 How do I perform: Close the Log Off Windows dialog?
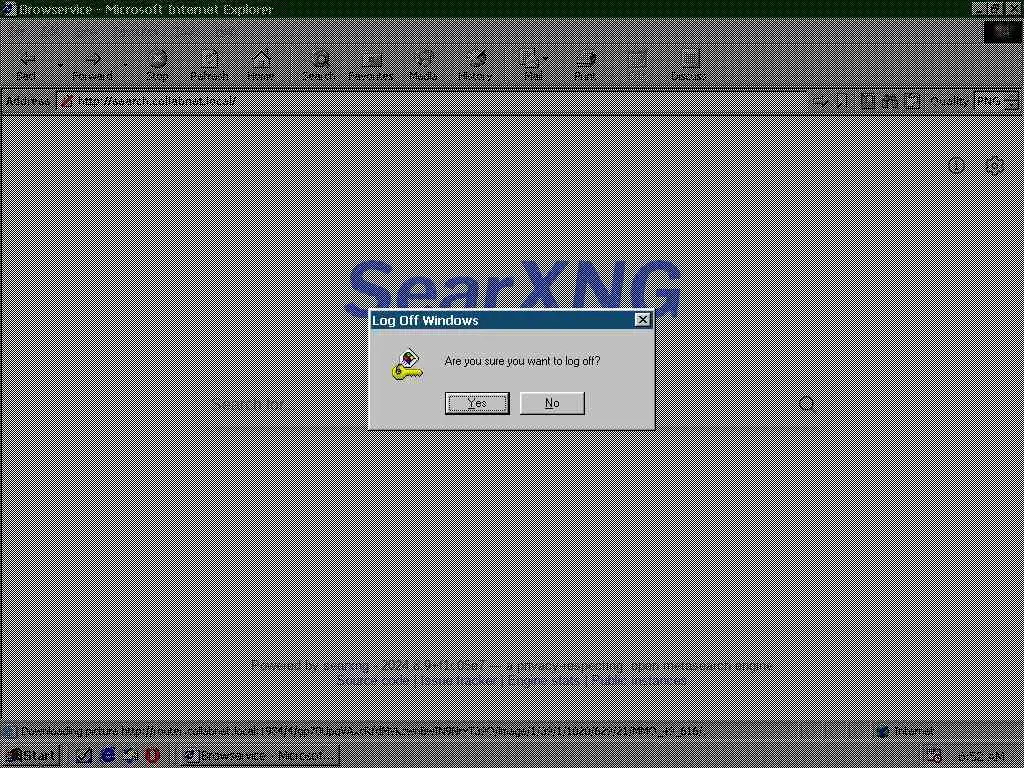tap(643, 319)
